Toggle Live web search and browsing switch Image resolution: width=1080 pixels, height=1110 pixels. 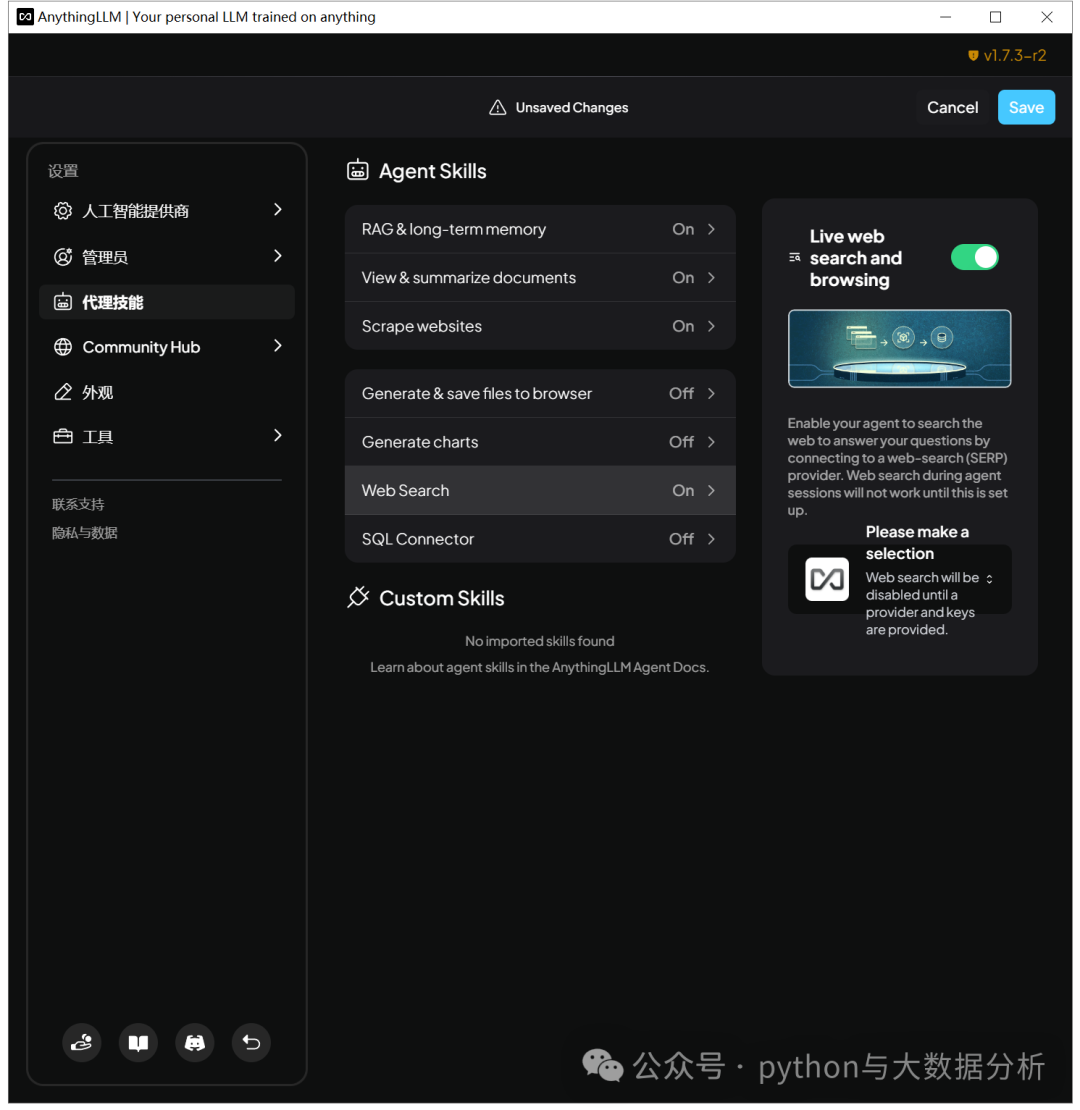point(975,258)
